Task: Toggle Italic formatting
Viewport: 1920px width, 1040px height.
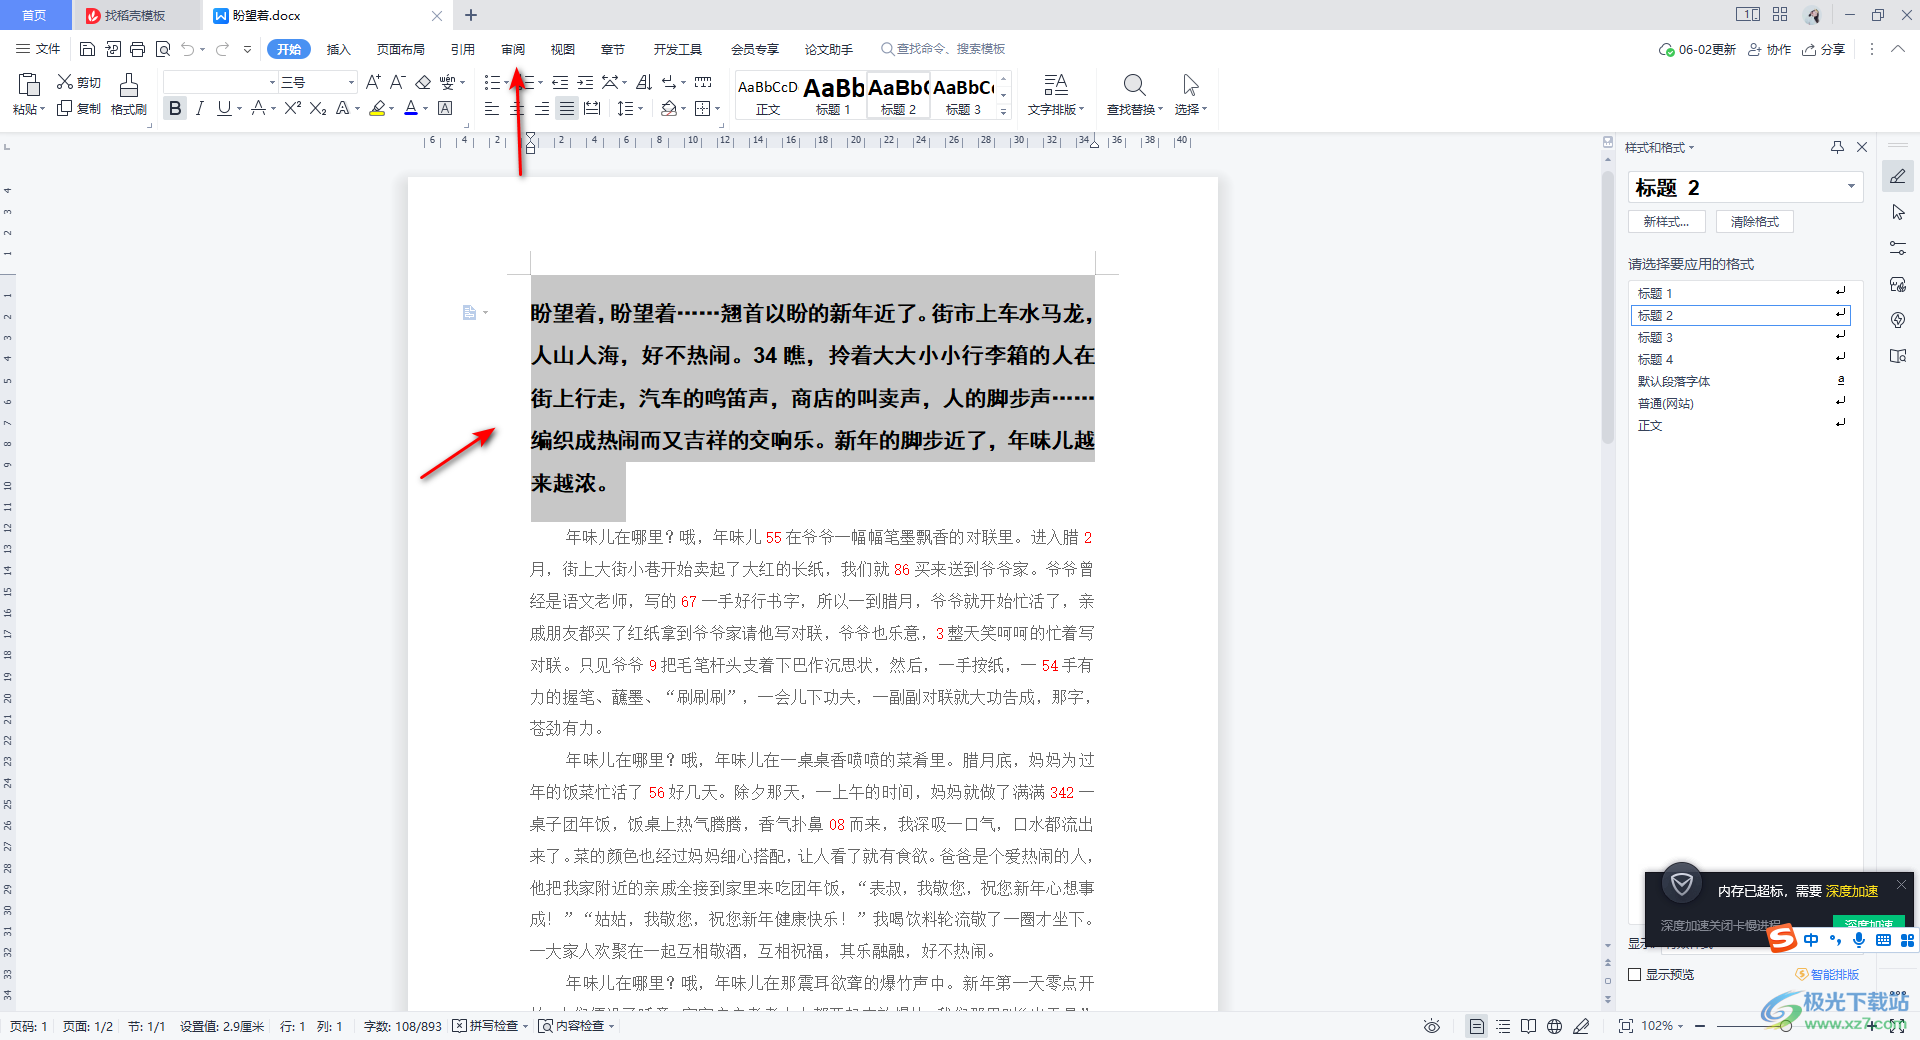Action: (x=200, y=108)
